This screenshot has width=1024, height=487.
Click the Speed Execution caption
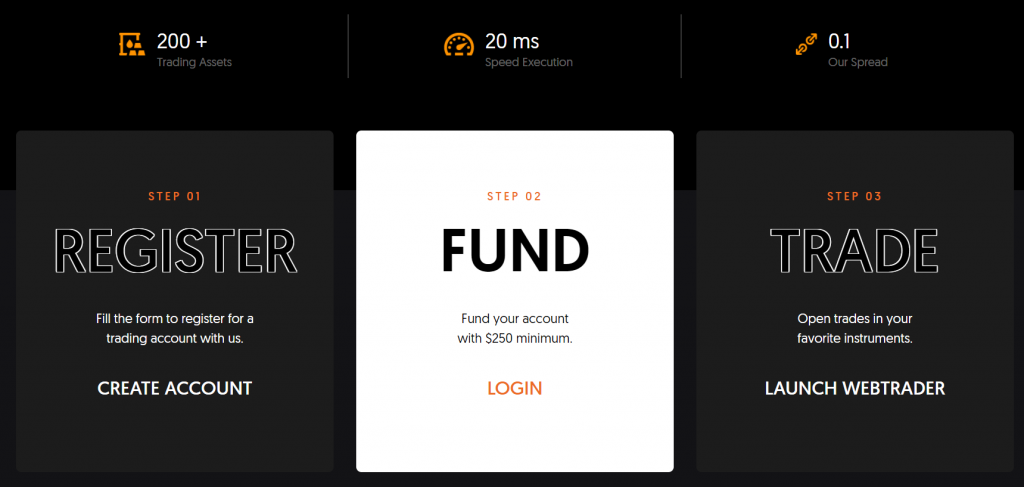[529, 63]
